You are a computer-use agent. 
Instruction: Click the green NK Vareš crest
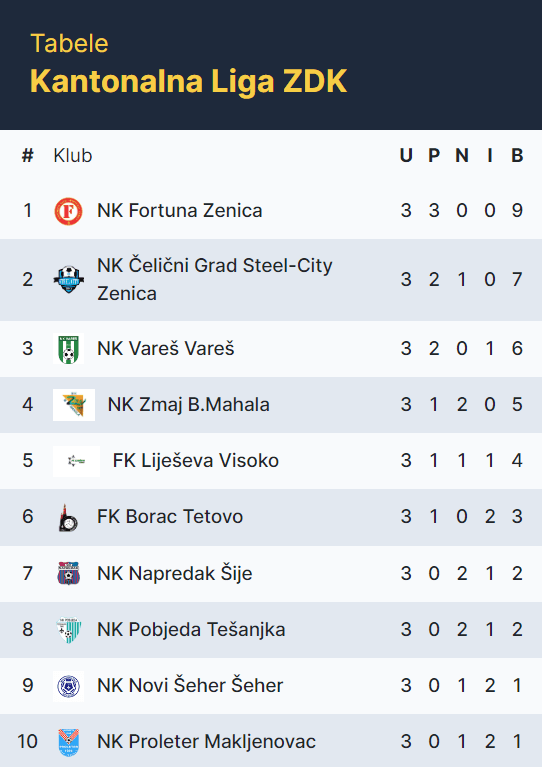point(68,348)
